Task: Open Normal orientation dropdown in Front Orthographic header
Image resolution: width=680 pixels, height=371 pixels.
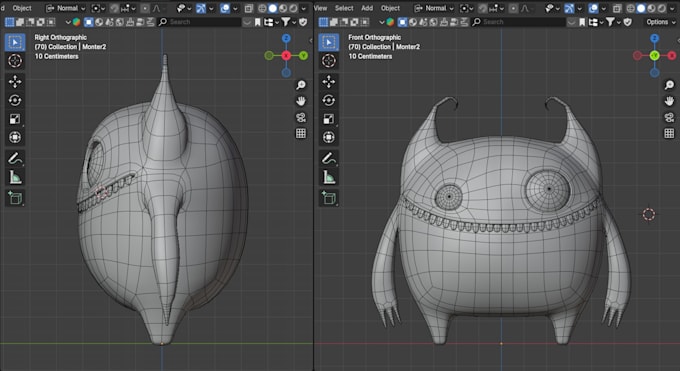Action: 434,9
